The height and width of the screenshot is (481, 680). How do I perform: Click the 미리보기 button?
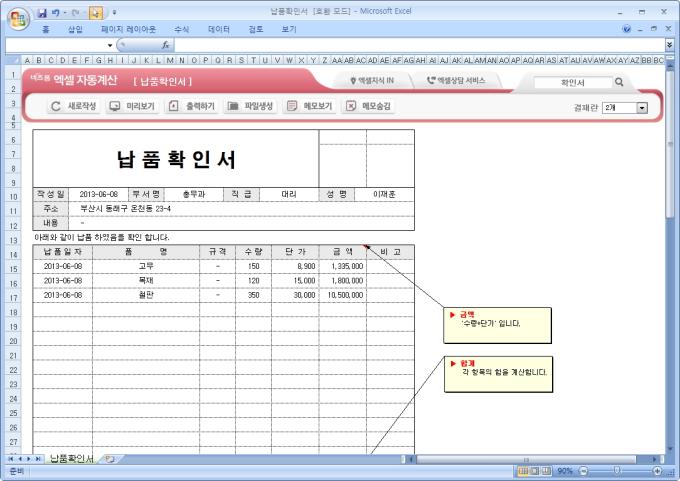[x=133, y=106]
